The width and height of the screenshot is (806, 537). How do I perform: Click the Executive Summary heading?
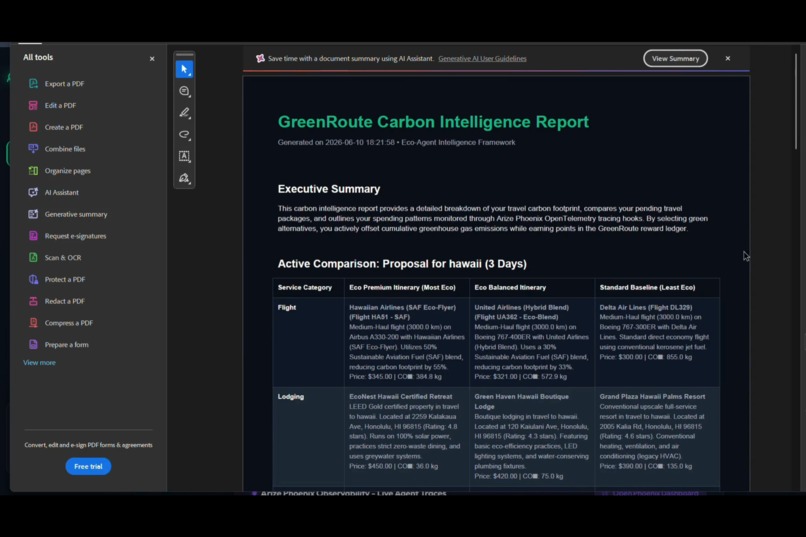pos(329,189)
